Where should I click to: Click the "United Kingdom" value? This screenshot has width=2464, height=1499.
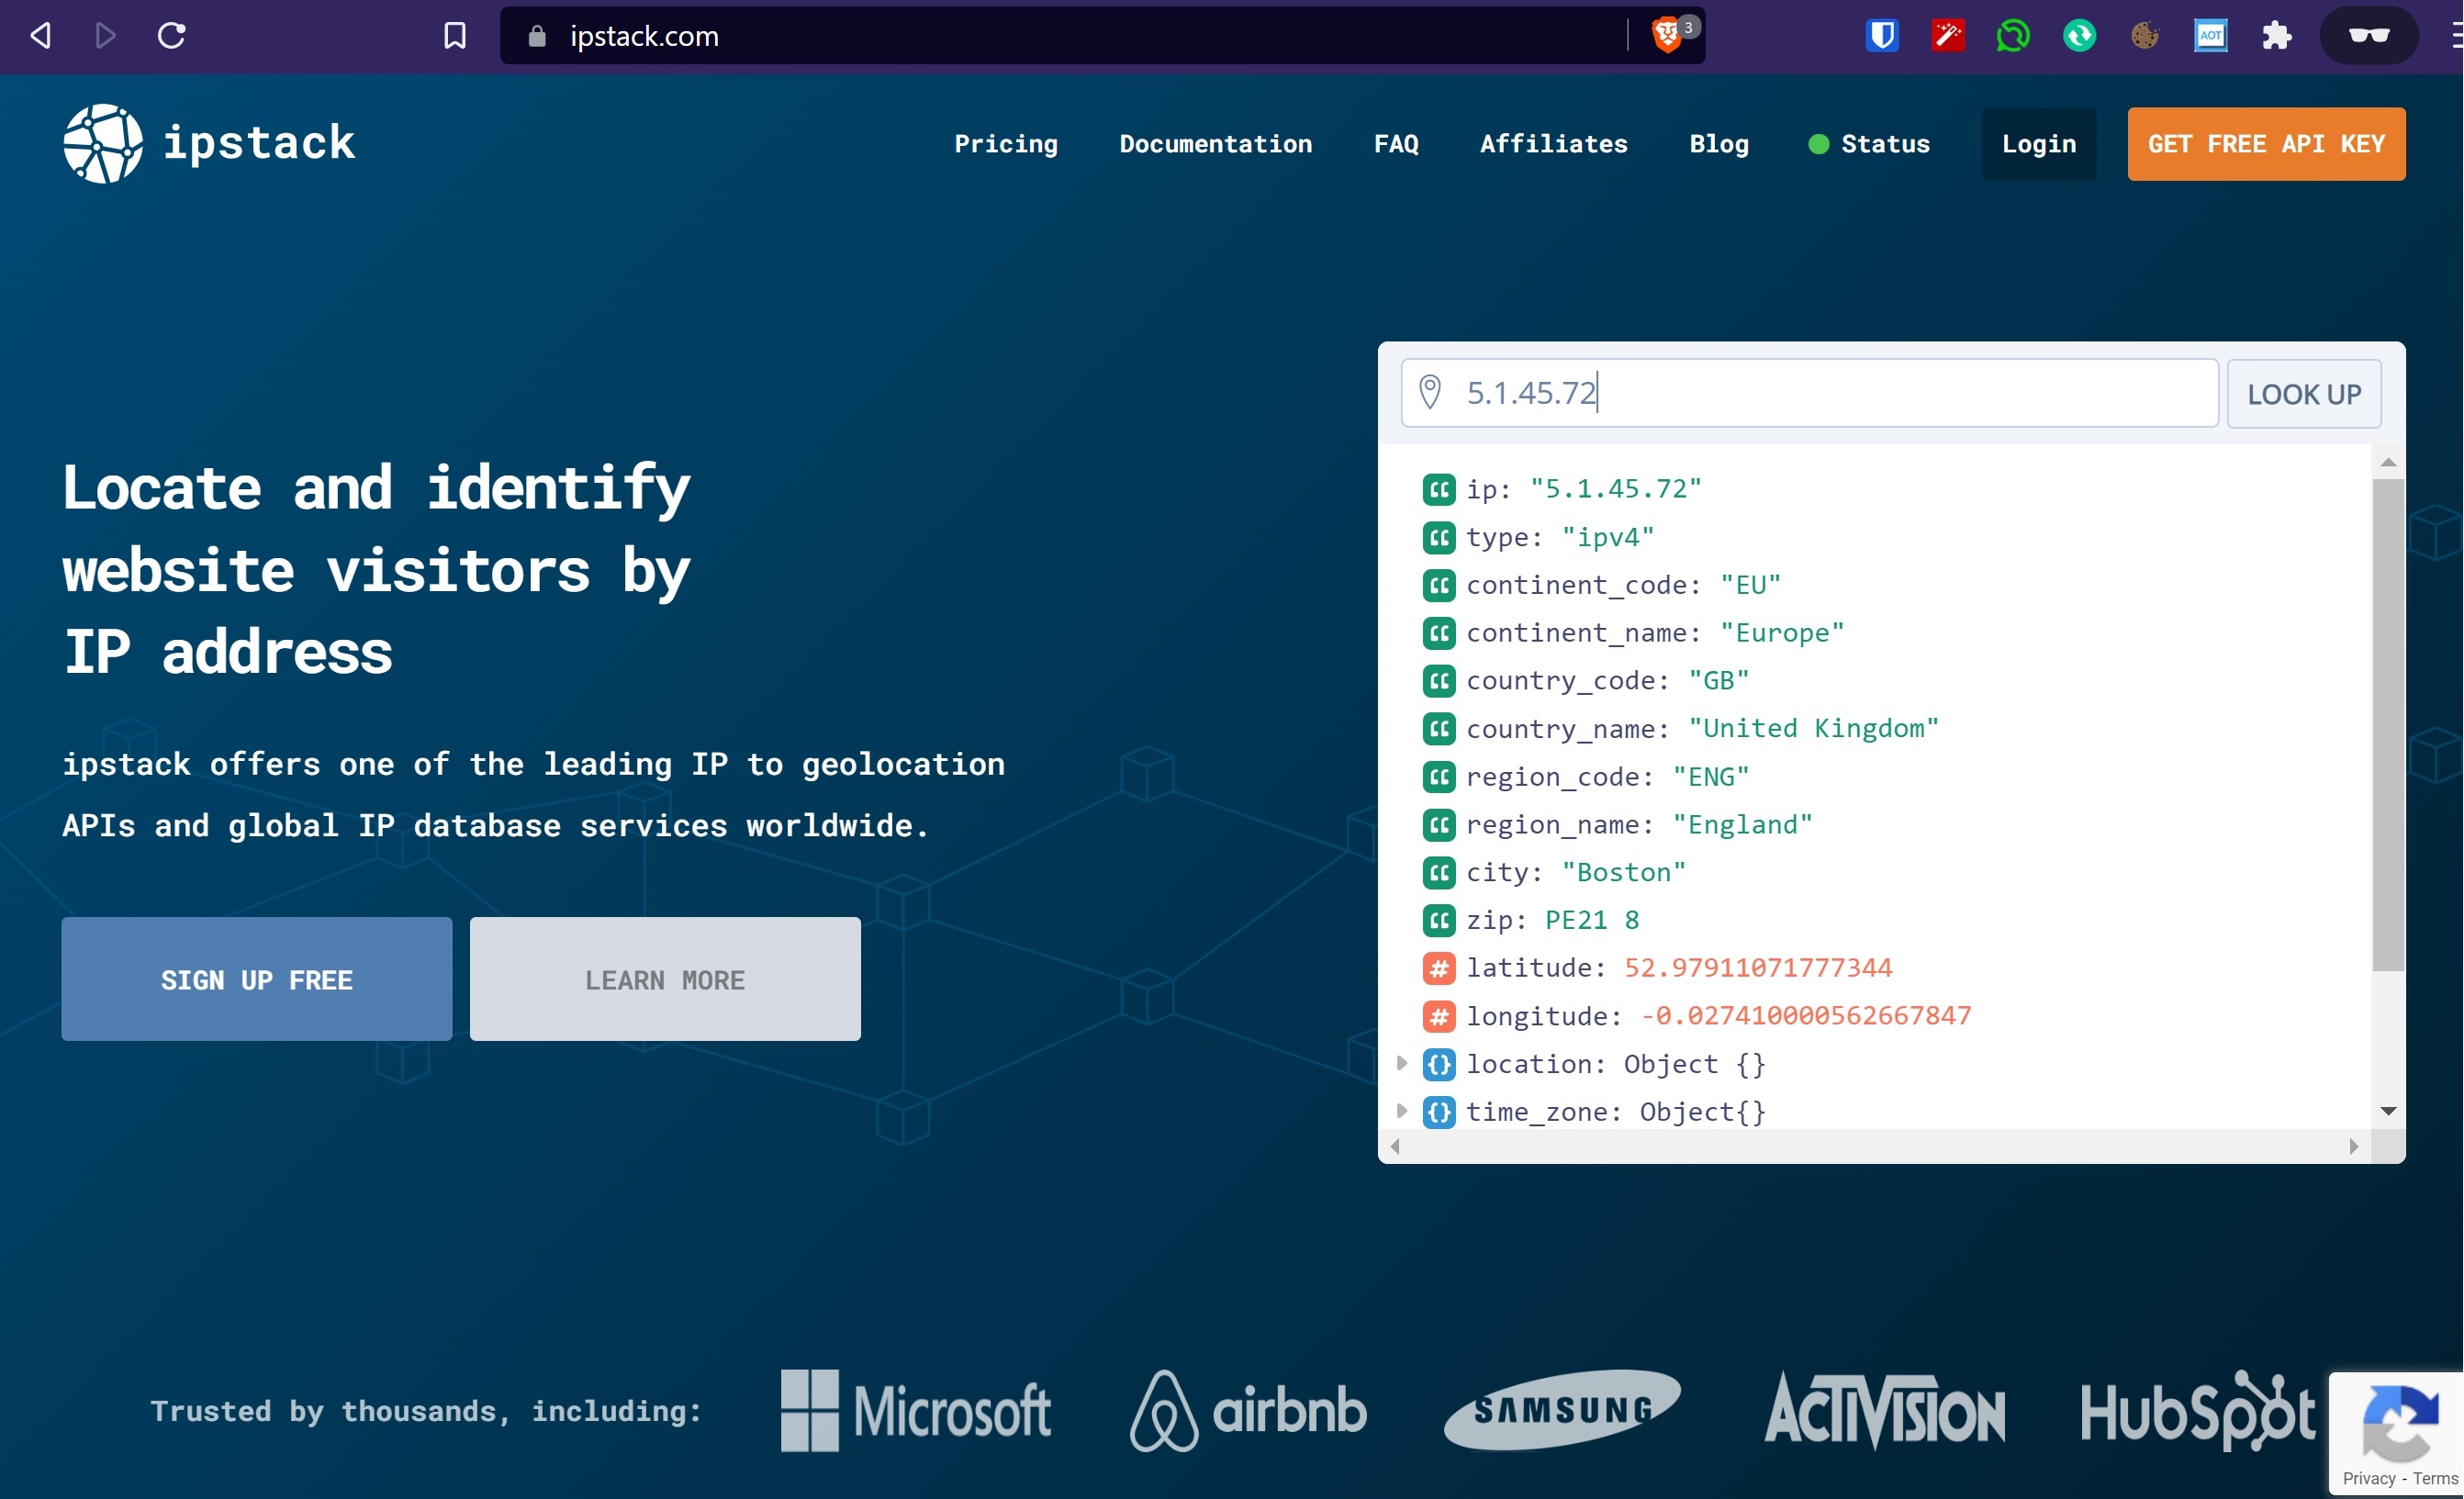[1813, 728]
